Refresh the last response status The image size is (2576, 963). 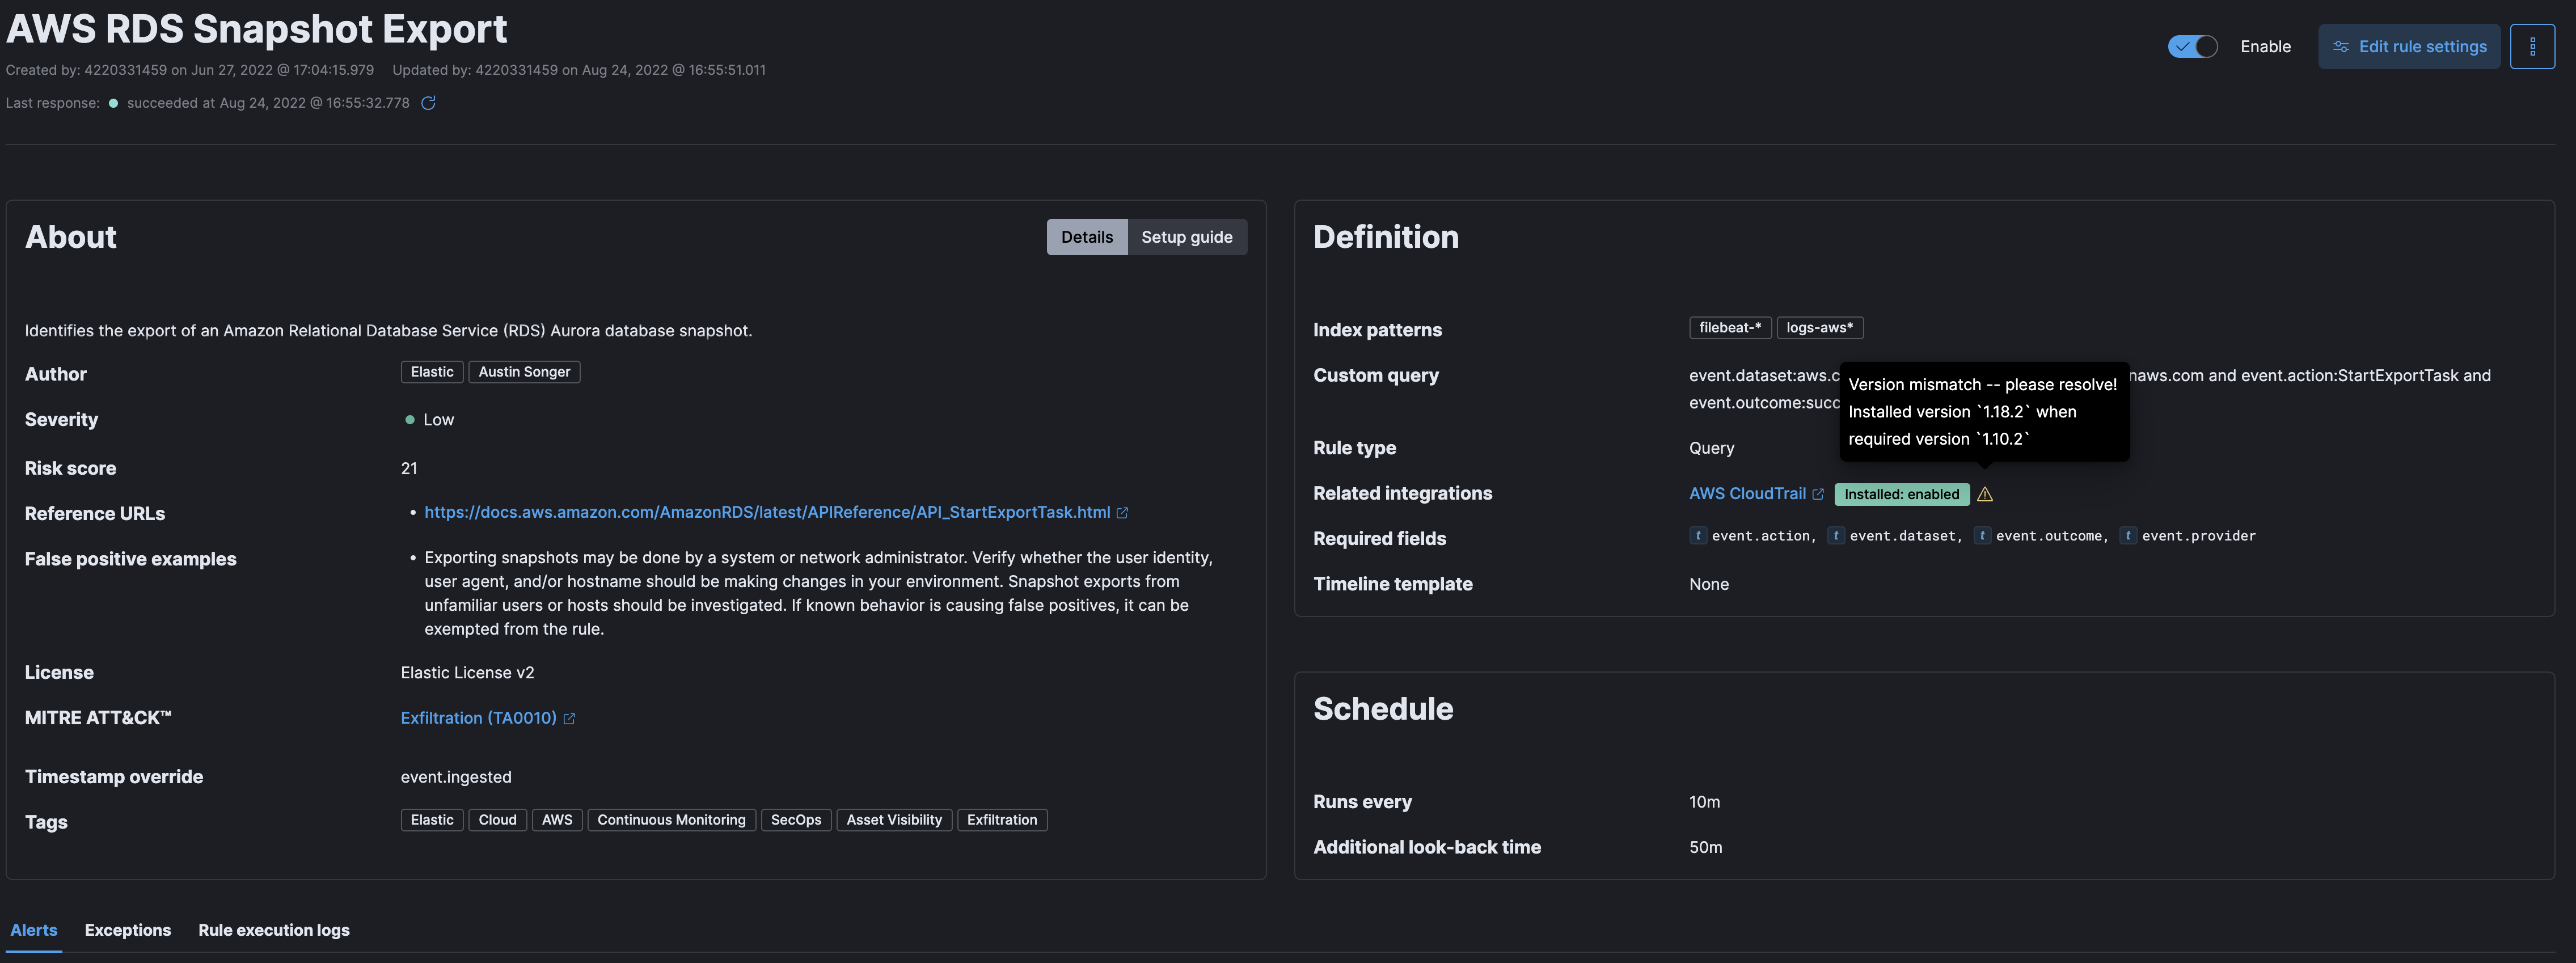429,102
